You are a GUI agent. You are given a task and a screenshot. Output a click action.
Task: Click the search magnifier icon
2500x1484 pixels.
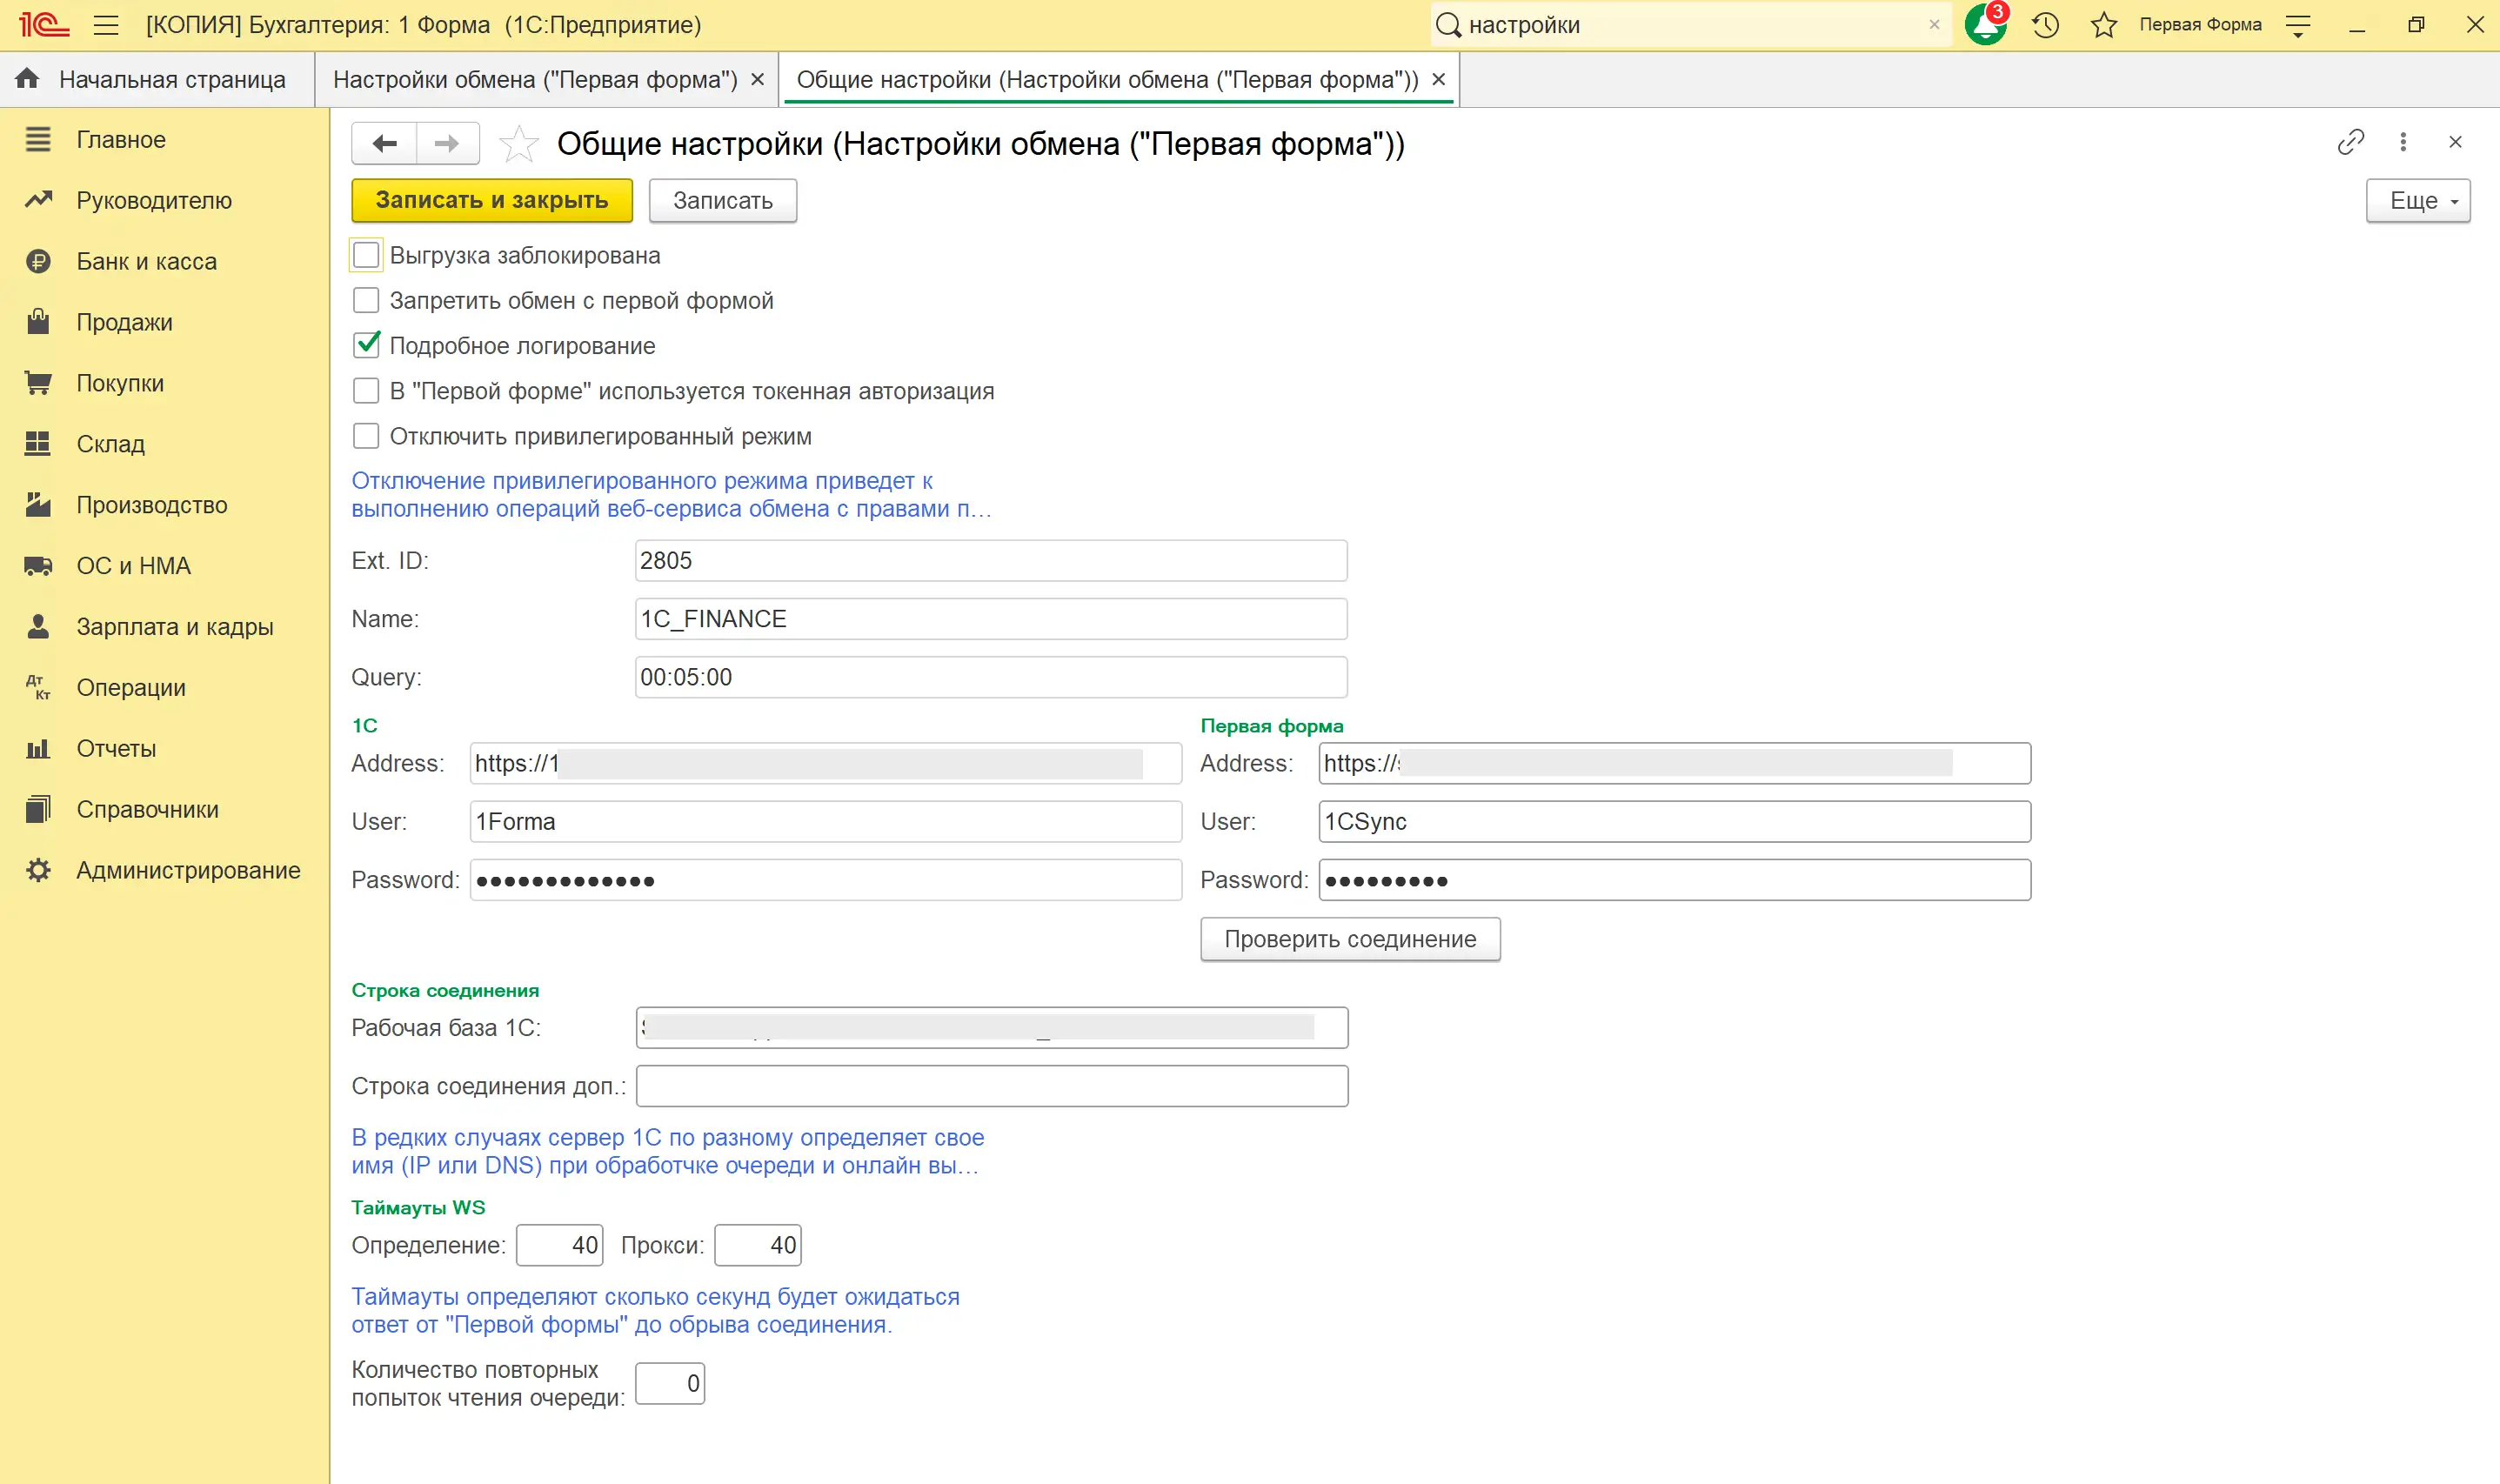[x=1448, y=25]
